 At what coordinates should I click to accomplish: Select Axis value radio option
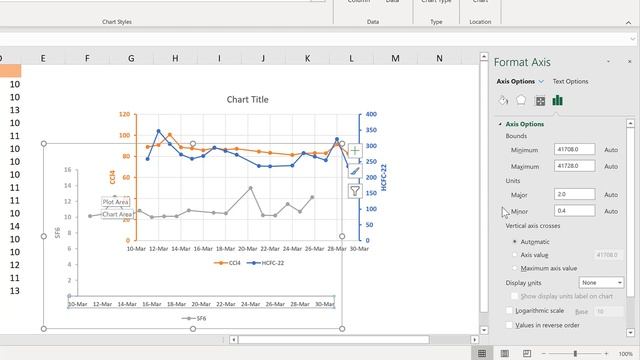point(514,255)
